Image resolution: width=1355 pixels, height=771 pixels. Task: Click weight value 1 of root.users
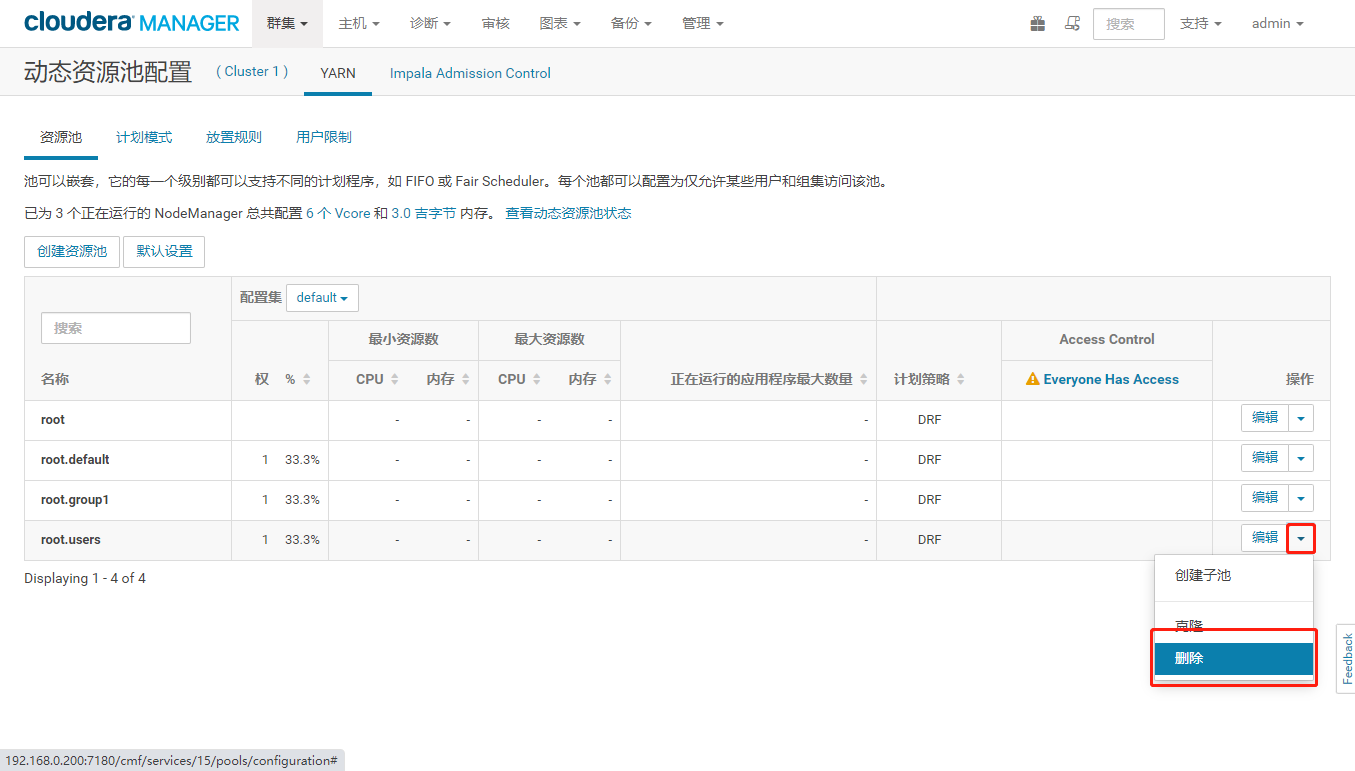point(265,539)
